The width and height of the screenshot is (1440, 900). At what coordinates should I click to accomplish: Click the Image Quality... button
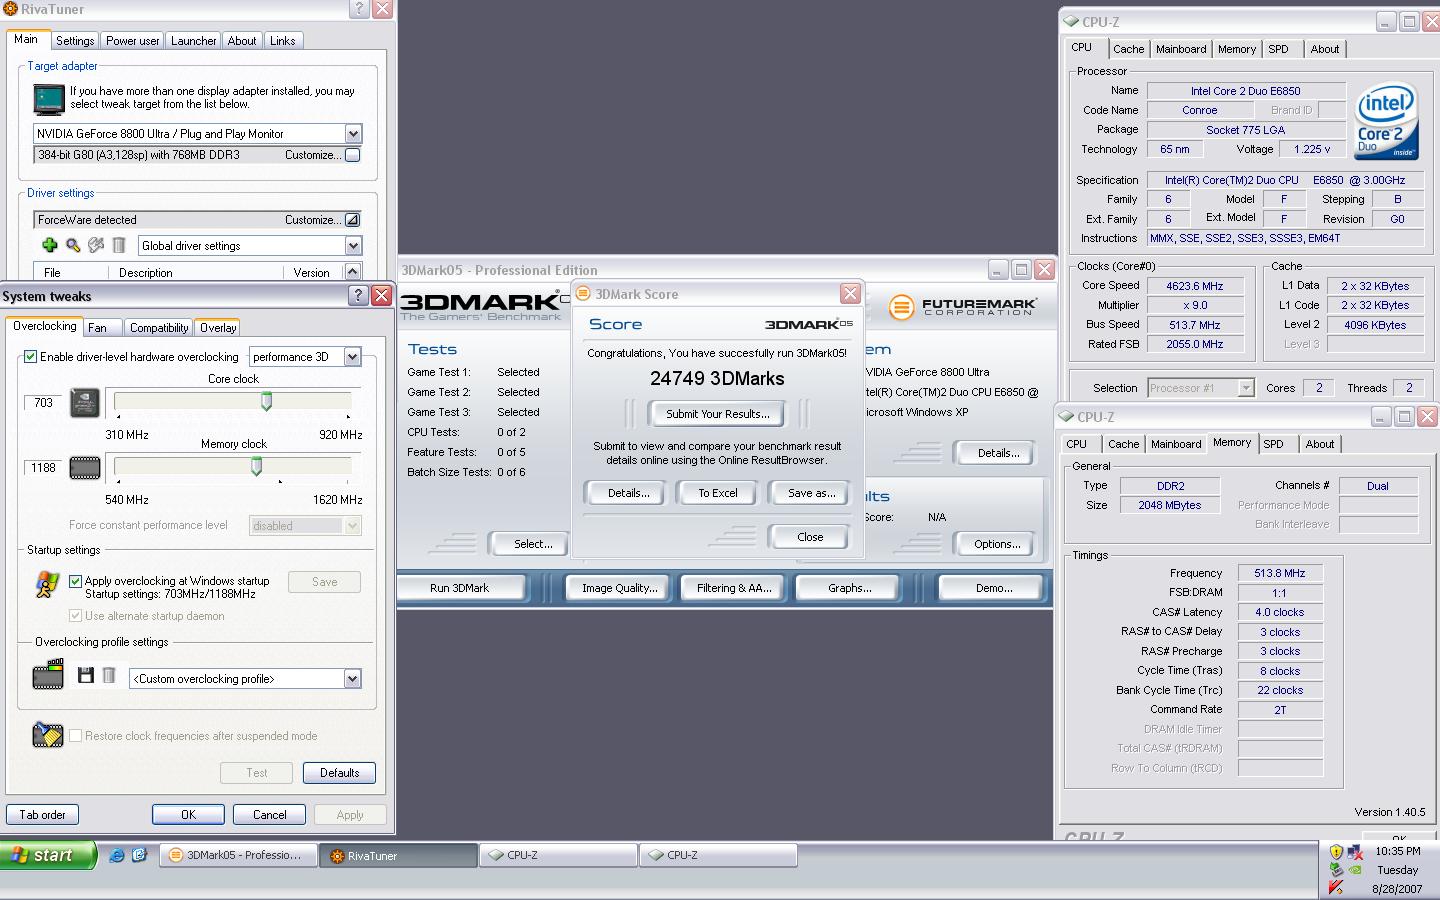tap(620, 588)
